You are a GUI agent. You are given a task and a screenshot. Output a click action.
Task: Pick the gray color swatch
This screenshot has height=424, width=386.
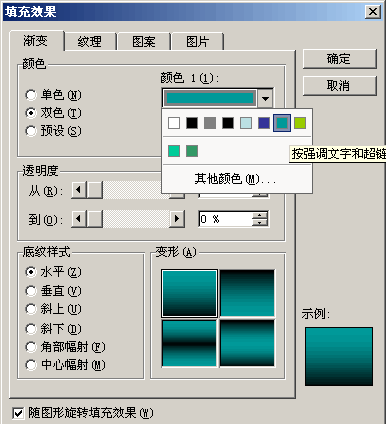[x=210, y=123]
